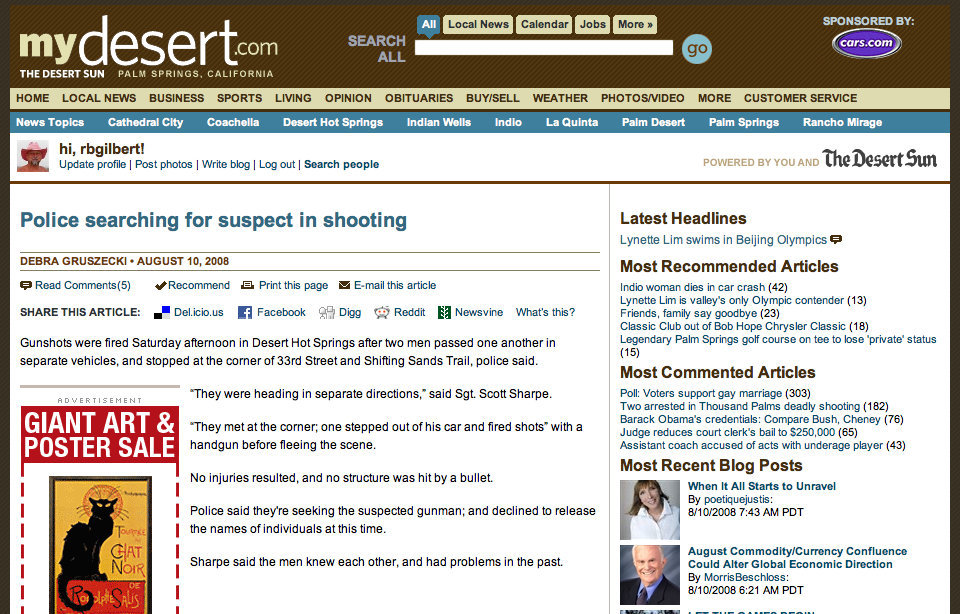The image size is (960, 614).
Task: Open Two arrested in Thousand Palms shooting article
Action: [x=740, y=406]
